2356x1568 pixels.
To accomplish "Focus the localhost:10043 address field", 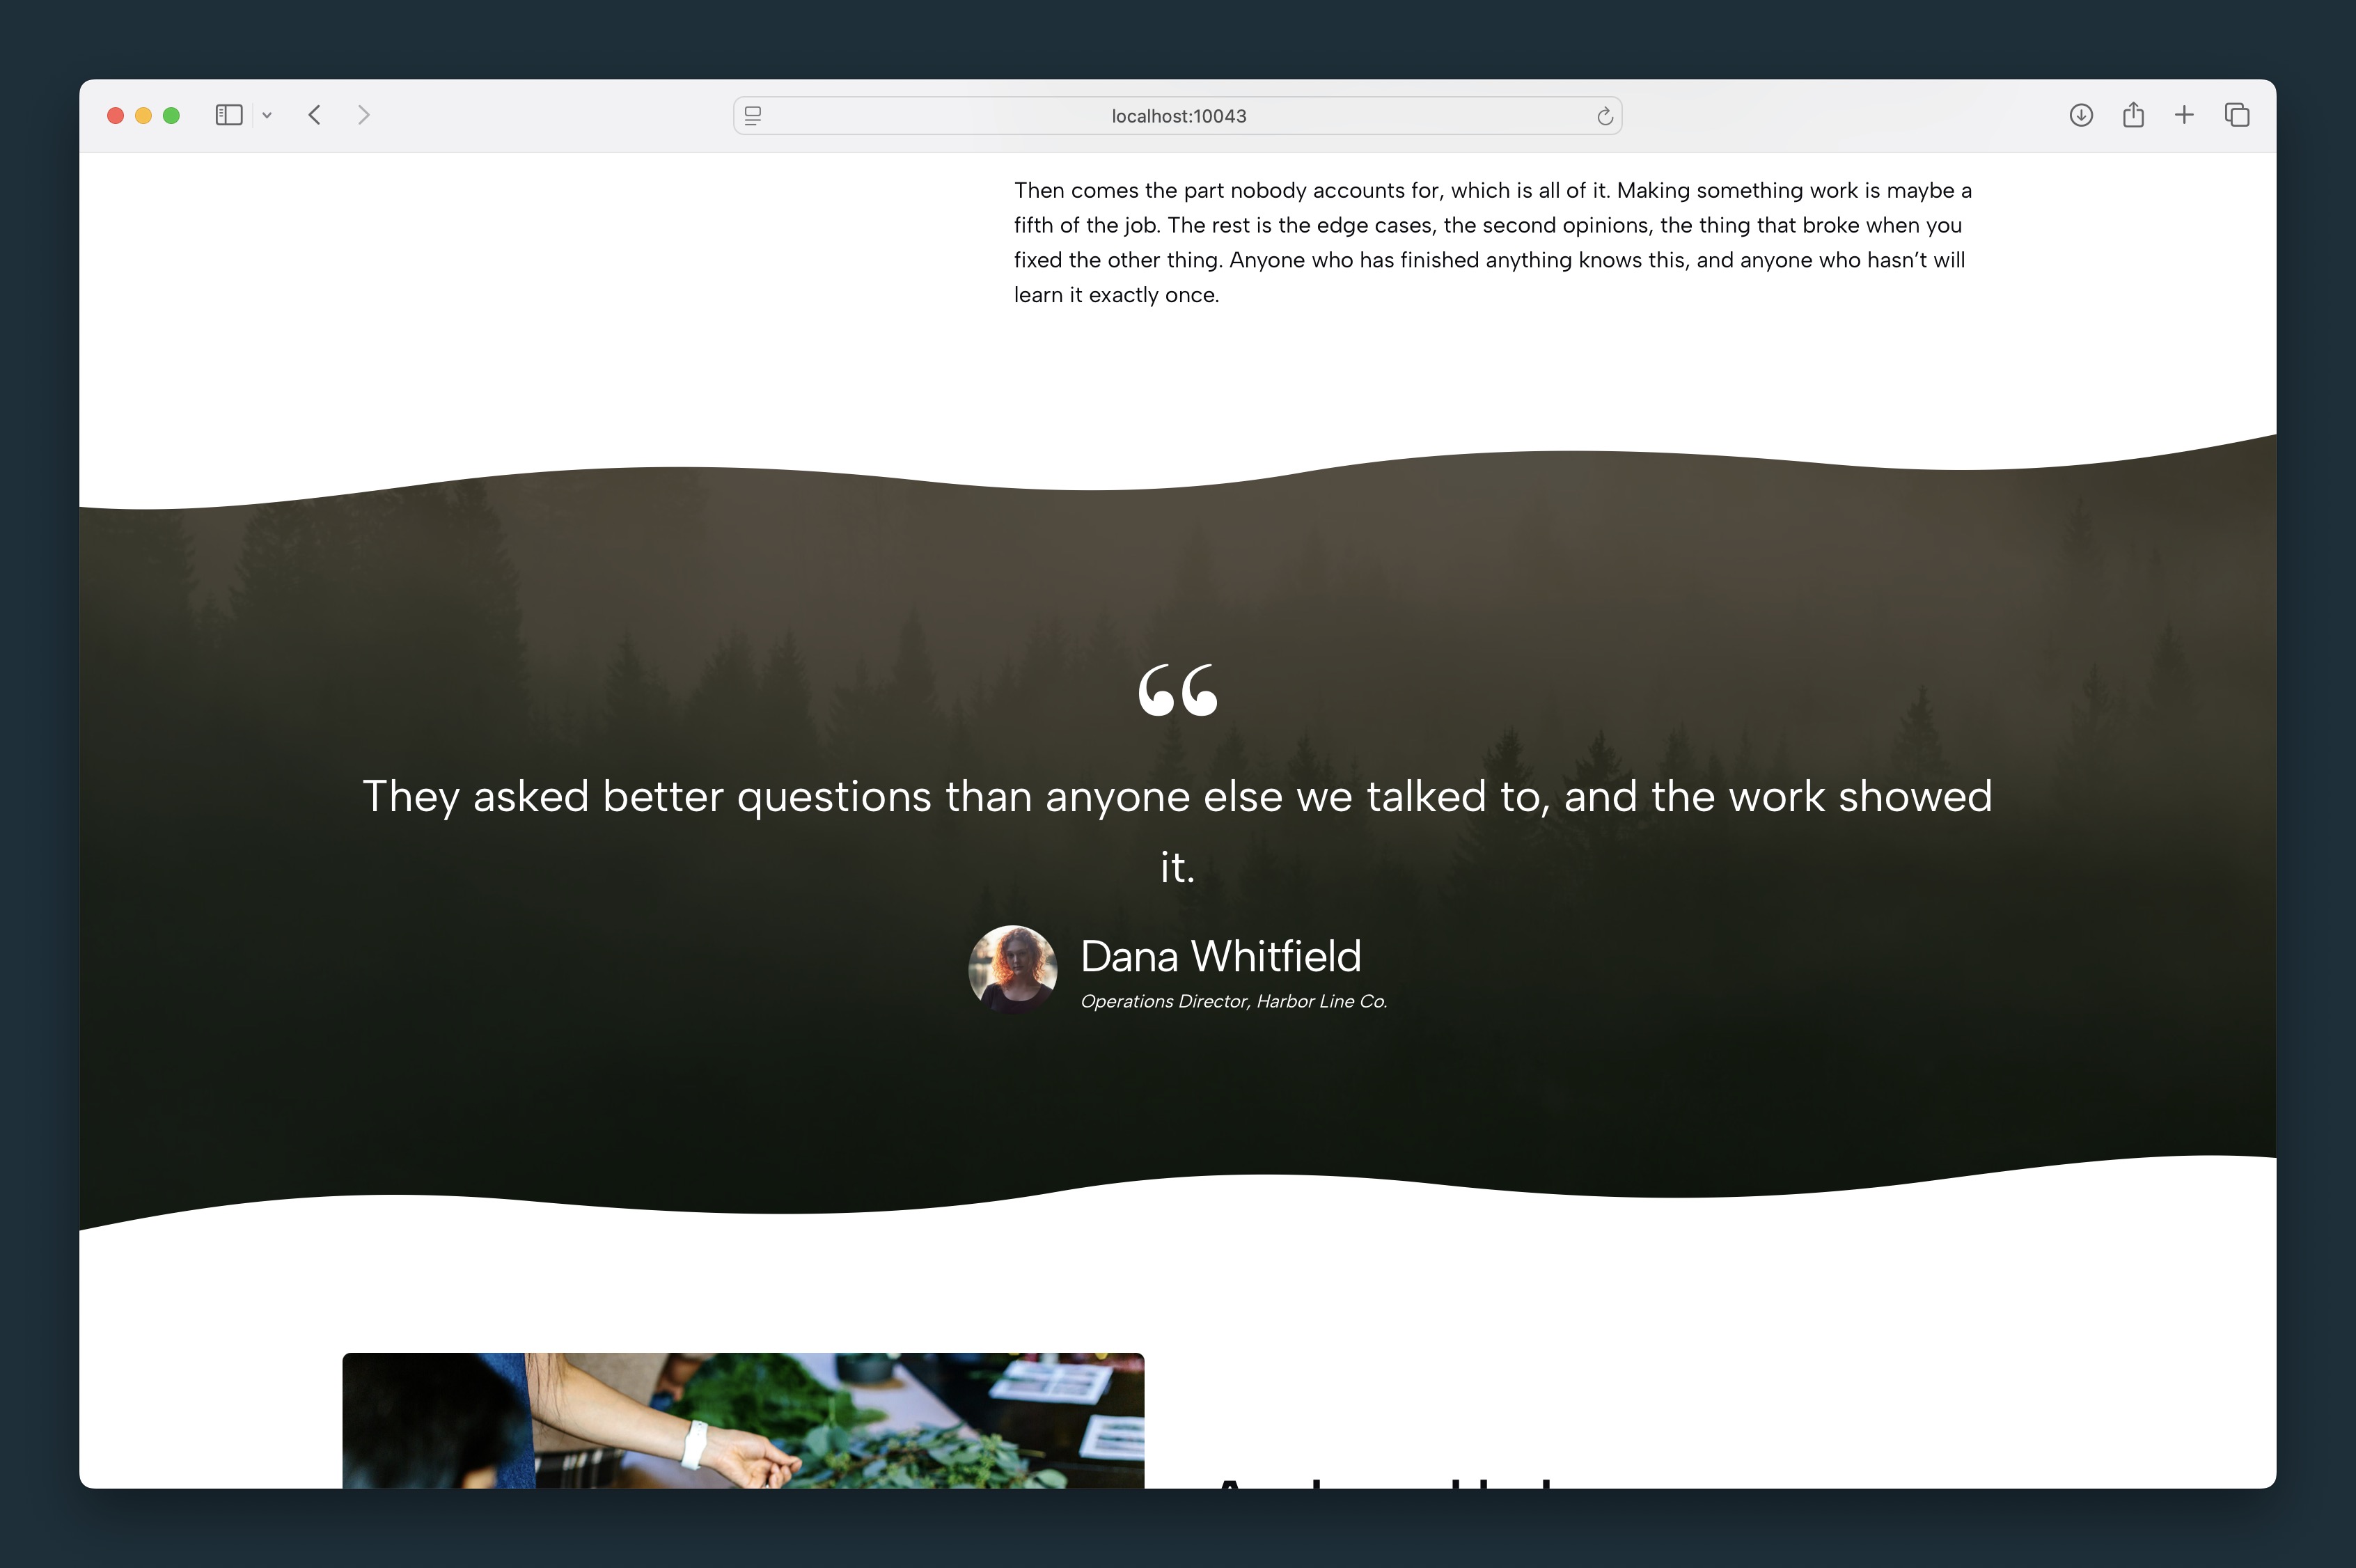I will [1177, 116].
